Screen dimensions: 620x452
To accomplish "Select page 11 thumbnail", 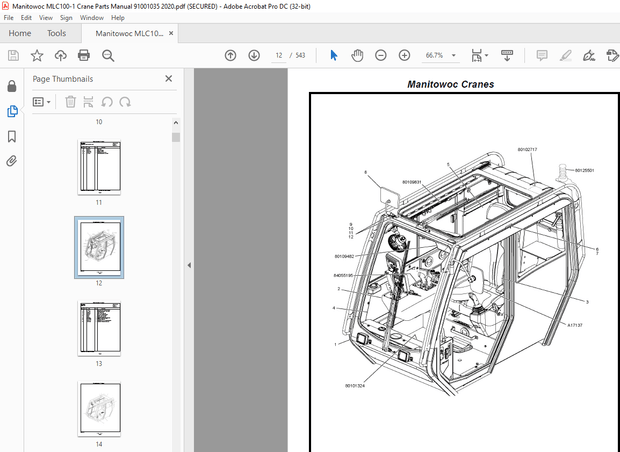I will [x=99, y=167].
